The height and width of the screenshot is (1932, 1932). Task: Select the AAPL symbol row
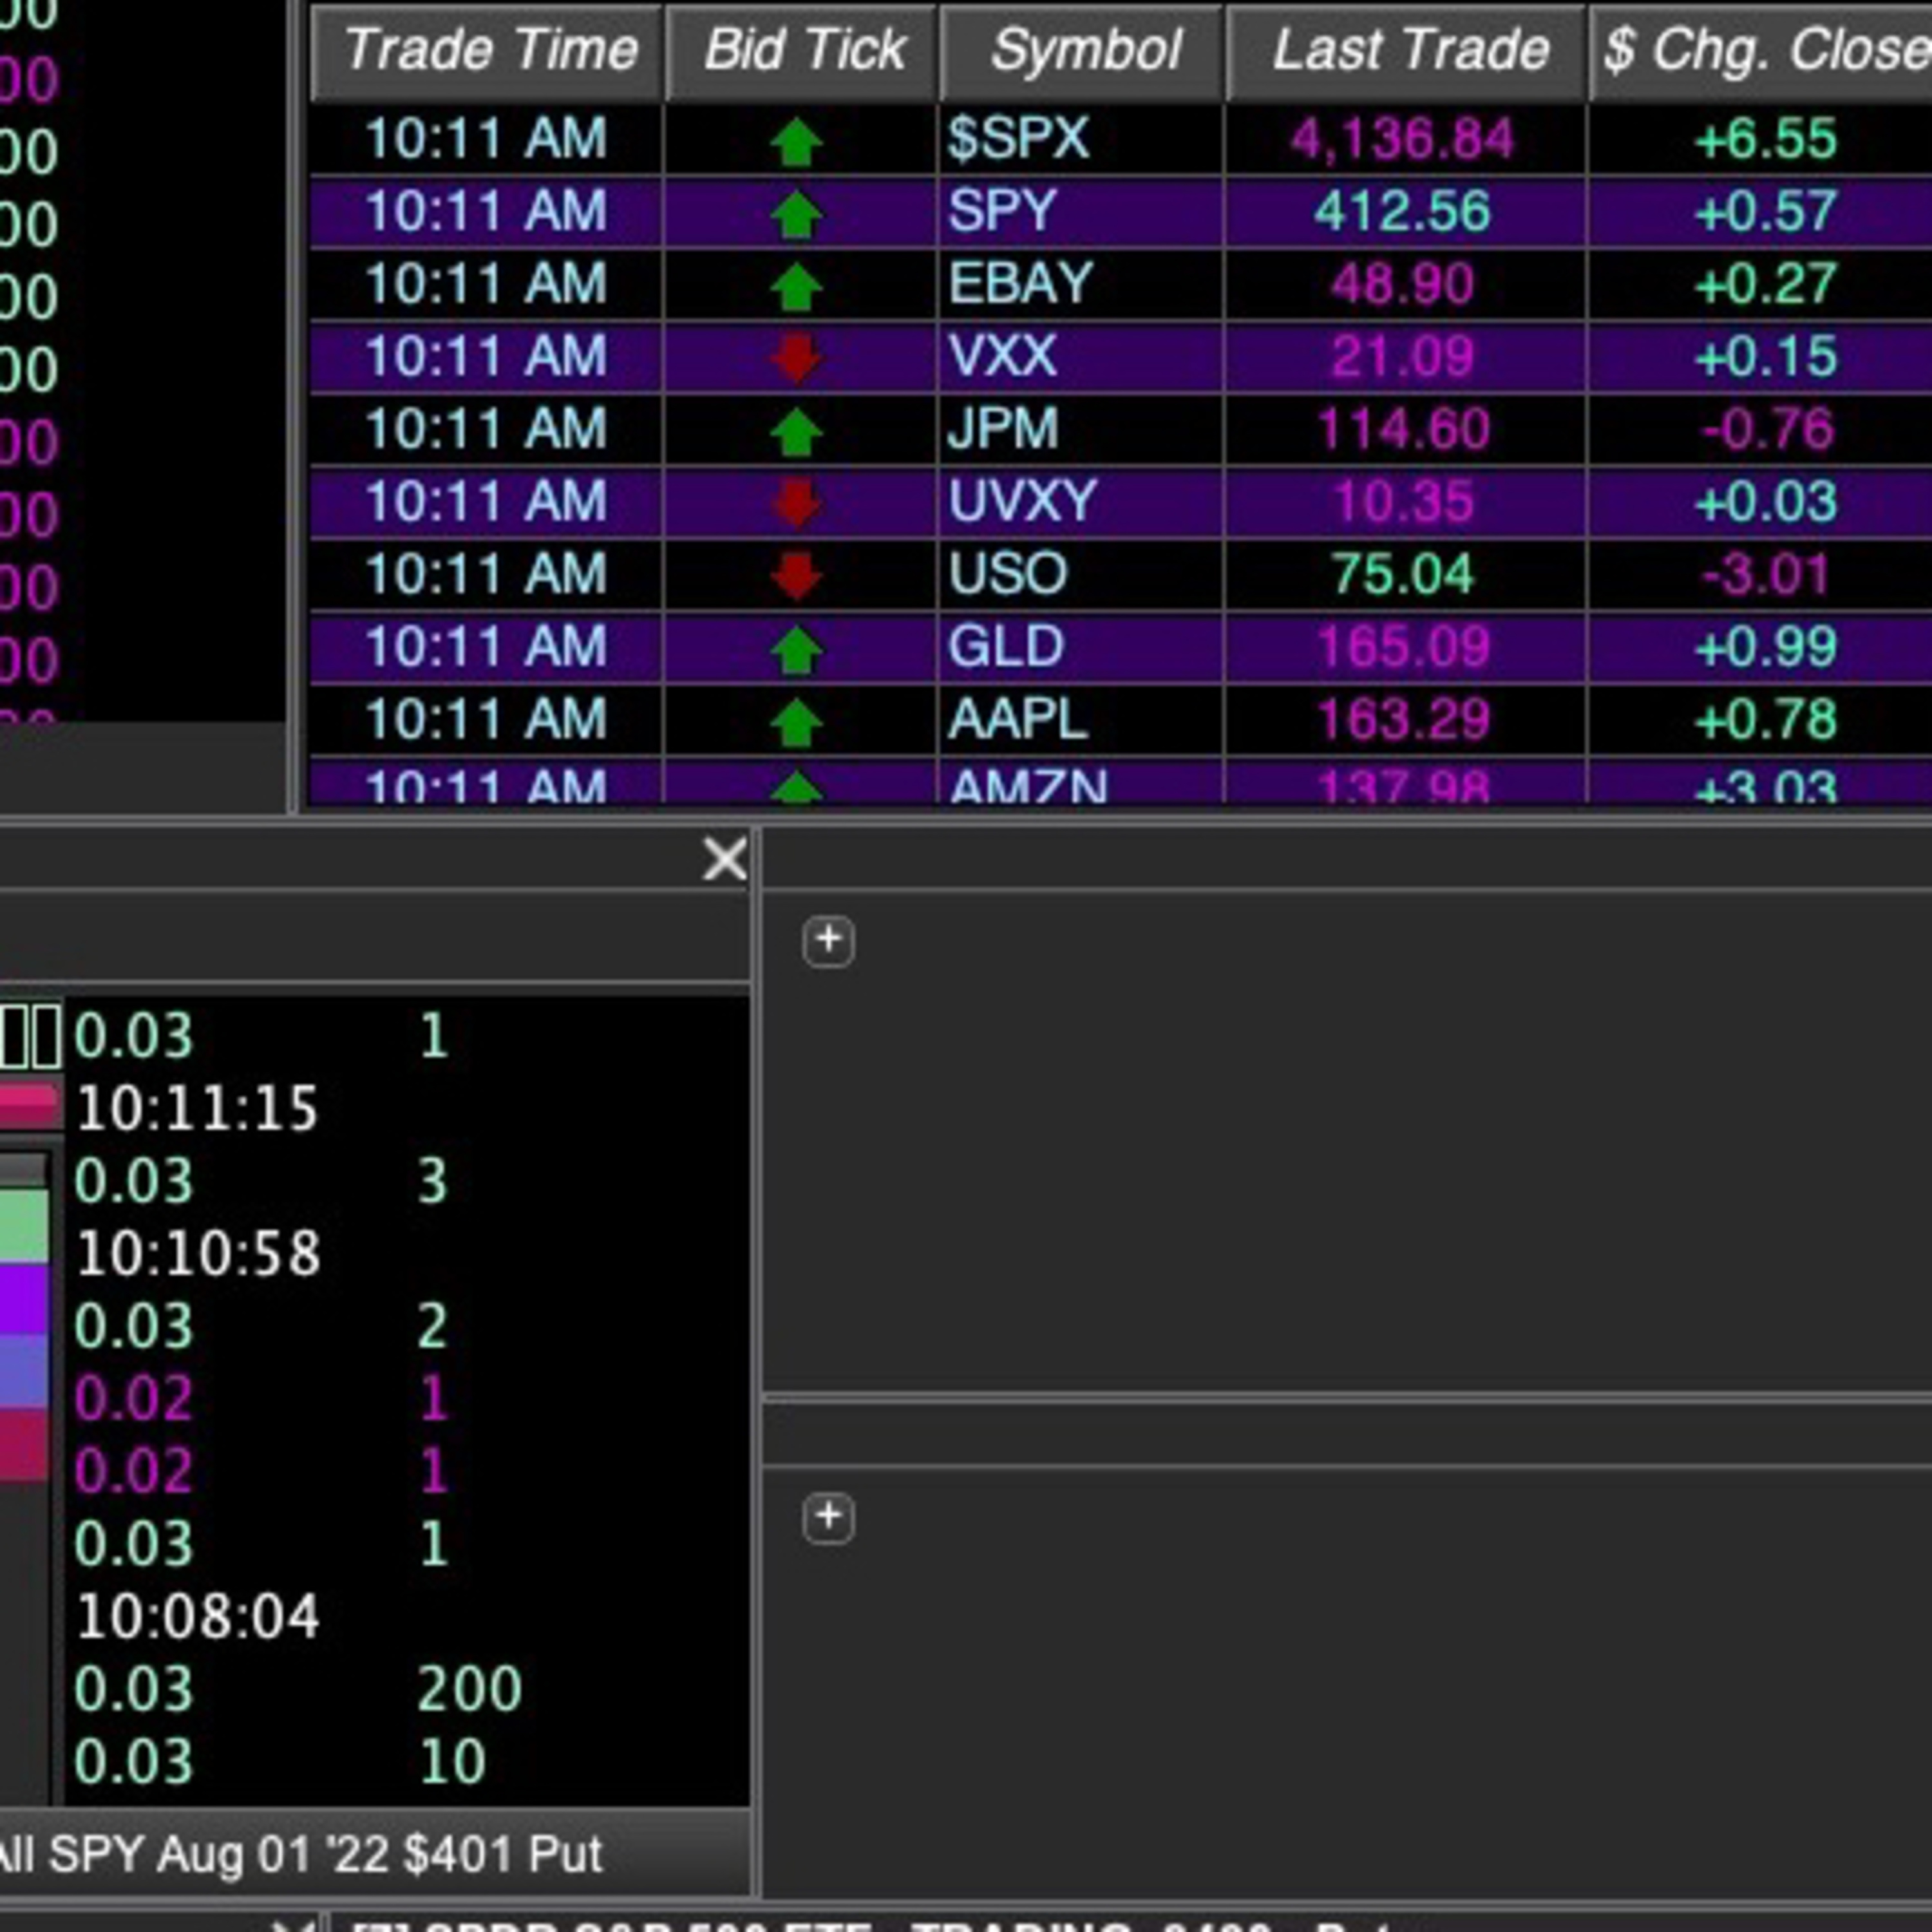1017,720
